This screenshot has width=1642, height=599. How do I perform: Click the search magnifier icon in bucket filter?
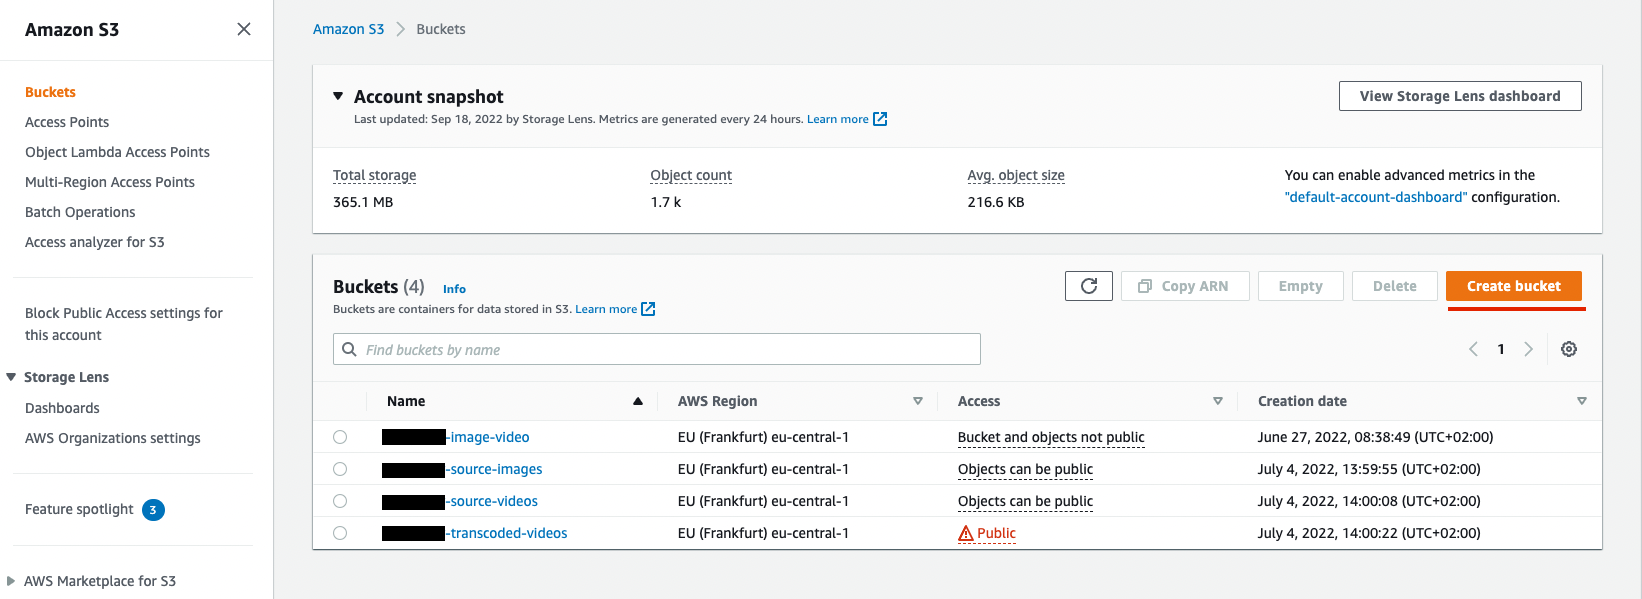point(349,349)
